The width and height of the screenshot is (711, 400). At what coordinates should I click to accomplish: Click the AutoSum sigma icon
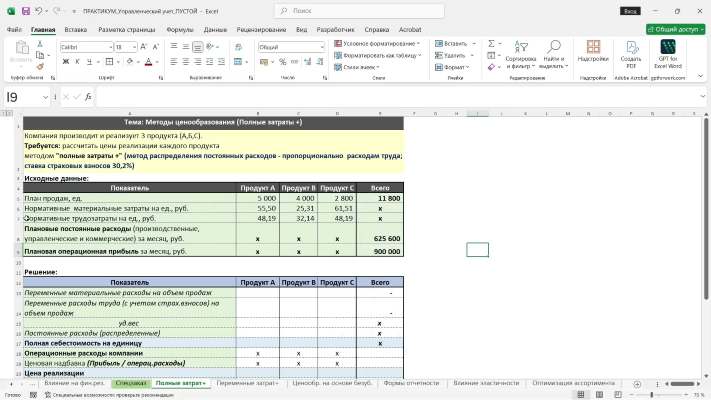(x=492, y=44)
